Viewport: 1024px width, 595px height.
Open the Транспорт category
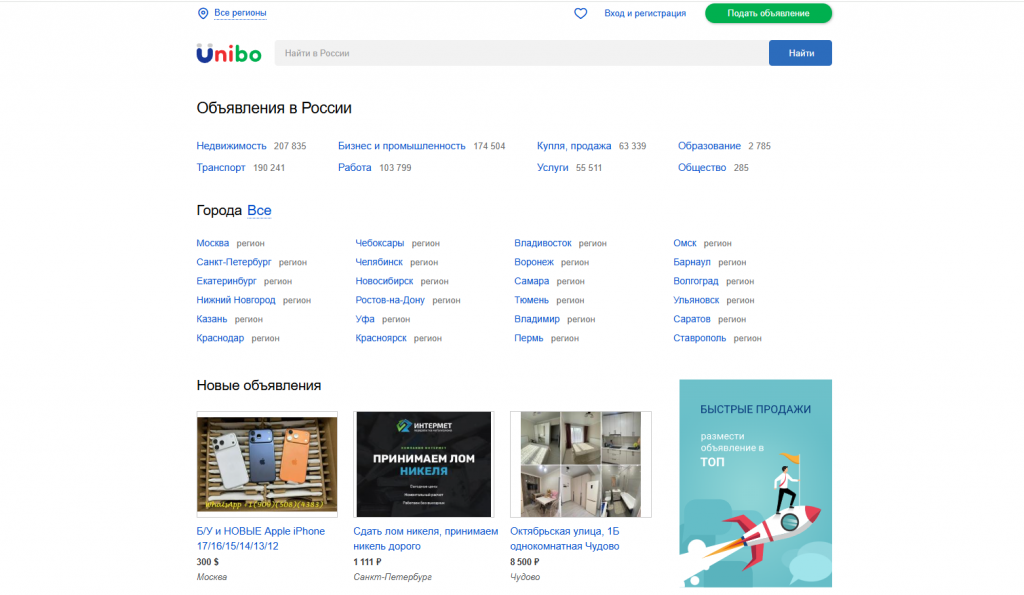point(221,168)
